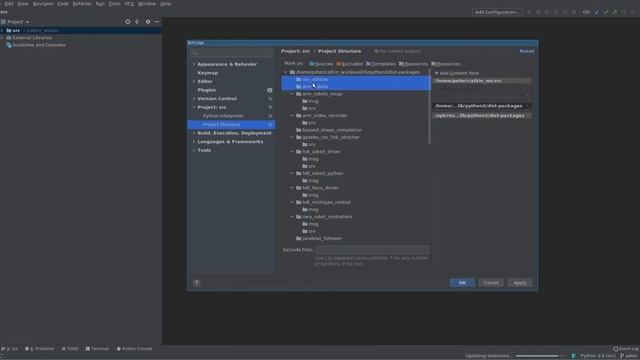
Task: Click Git update project arrow icon
Action: click(597, 12)
